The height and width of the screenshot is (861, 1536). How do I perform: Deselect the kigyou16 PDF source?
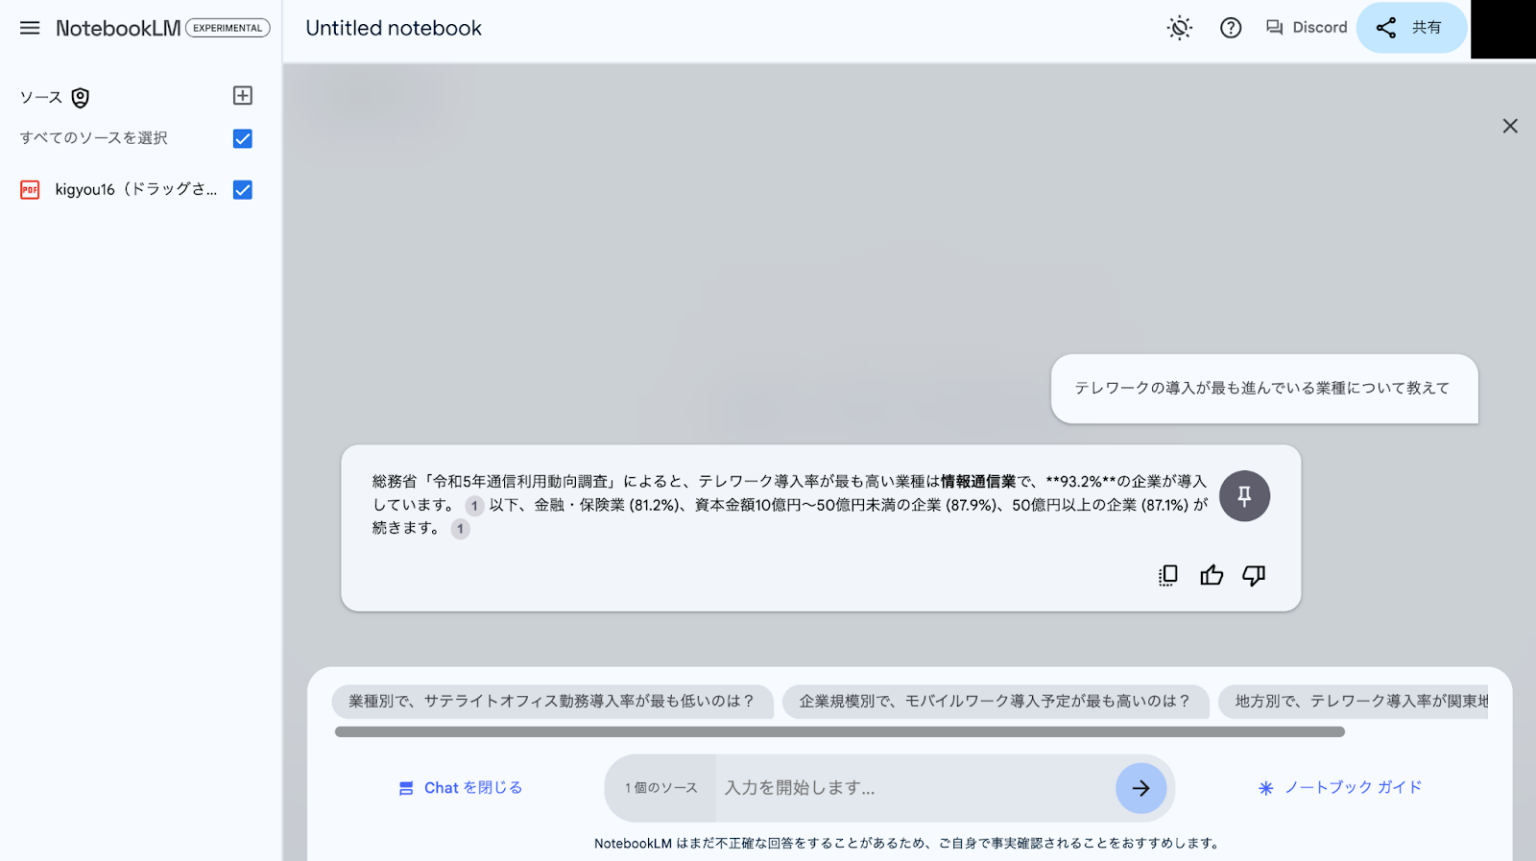(x=242, y=189)
